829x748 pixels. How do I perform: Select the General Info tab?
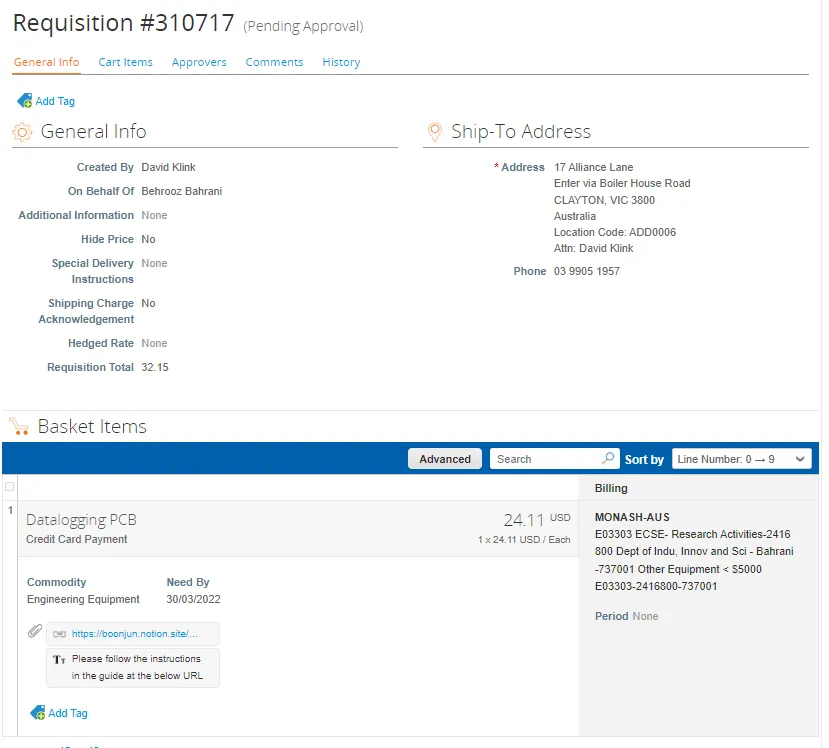coord(46,62)
